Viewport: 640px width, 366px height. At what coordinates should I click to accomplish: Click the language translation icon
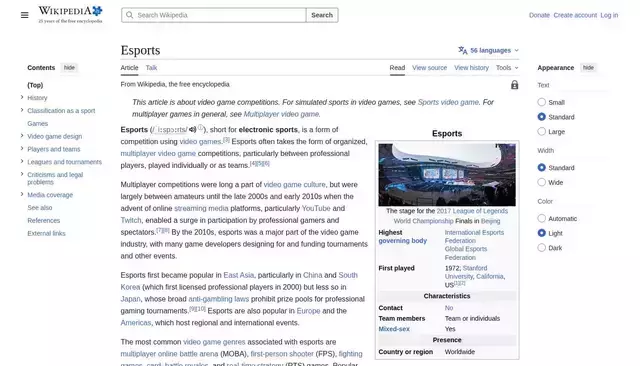click(462, 50)
